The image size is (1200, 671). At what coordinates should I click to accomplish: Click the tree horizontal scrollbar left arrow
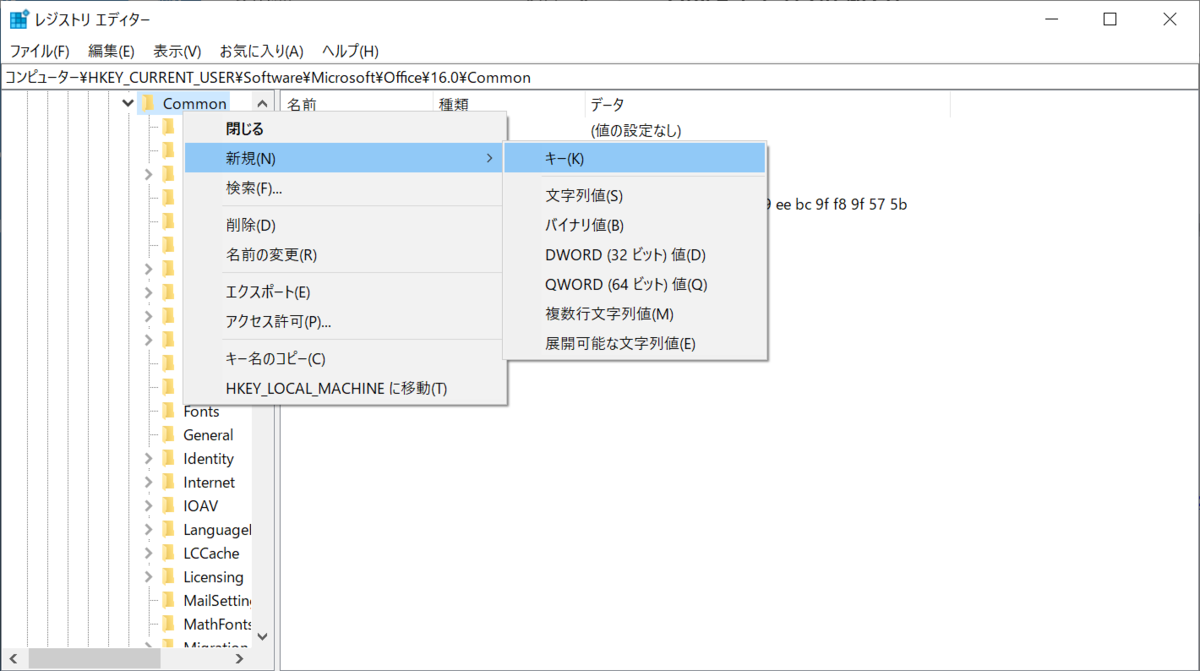pyautogui.click(x=14, y=660)
